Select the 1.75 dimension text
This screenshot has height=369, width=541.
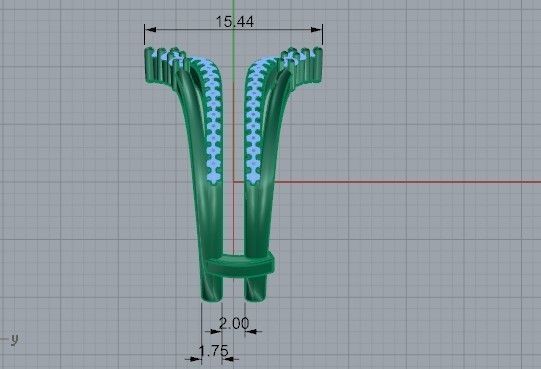pos(214,351)
